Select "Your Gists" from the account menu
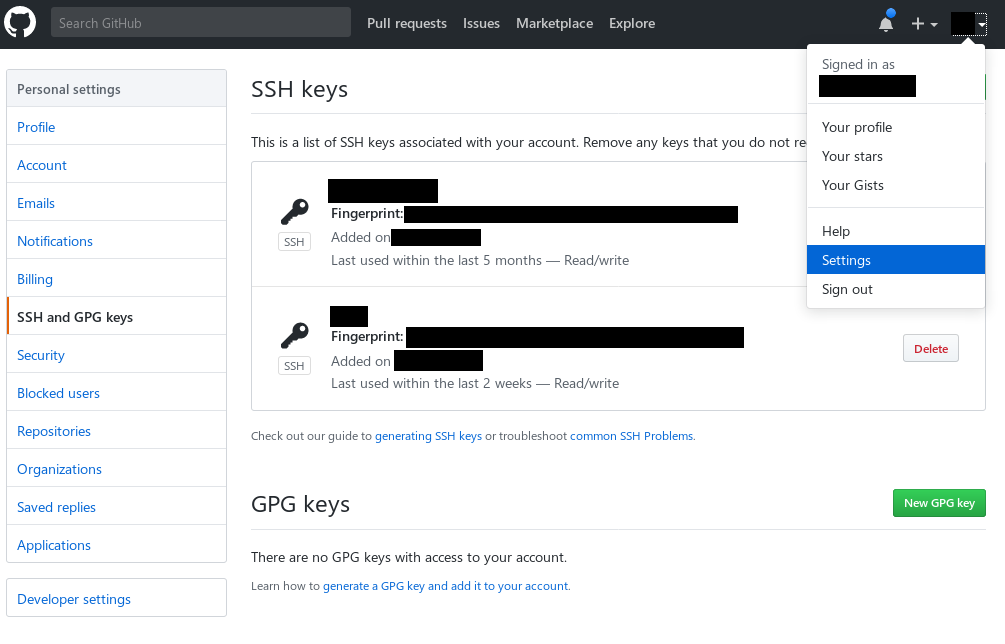 [852, 185]
